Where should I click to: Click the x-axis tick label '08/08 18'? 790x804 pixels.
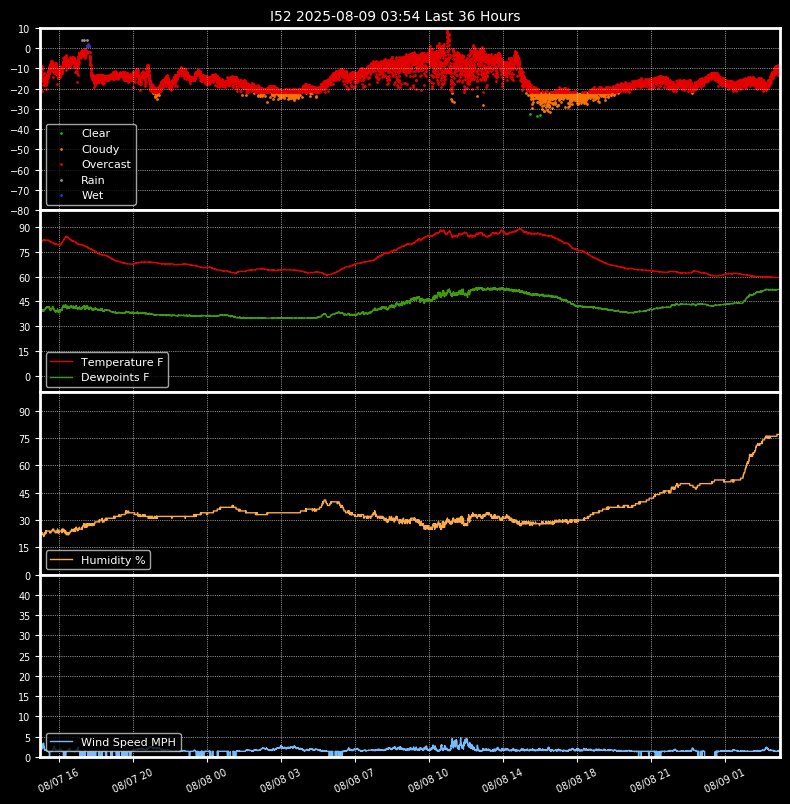pos(576,780)
